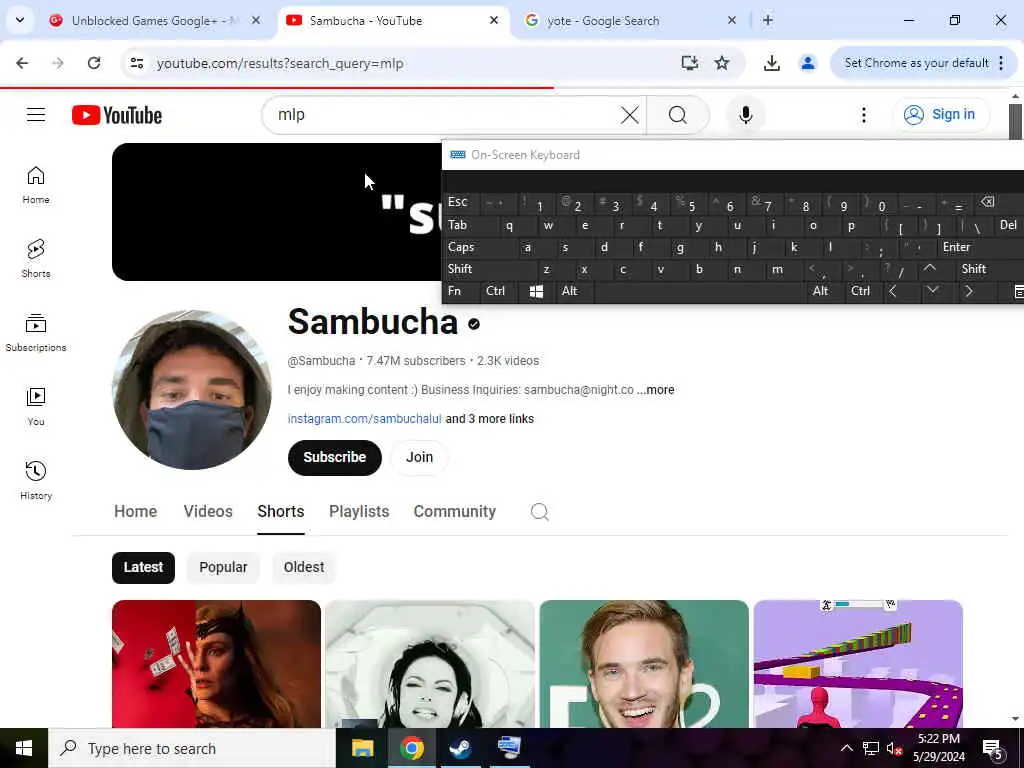Switch to Unblocked Games Google+ tab

click(155, 21)
